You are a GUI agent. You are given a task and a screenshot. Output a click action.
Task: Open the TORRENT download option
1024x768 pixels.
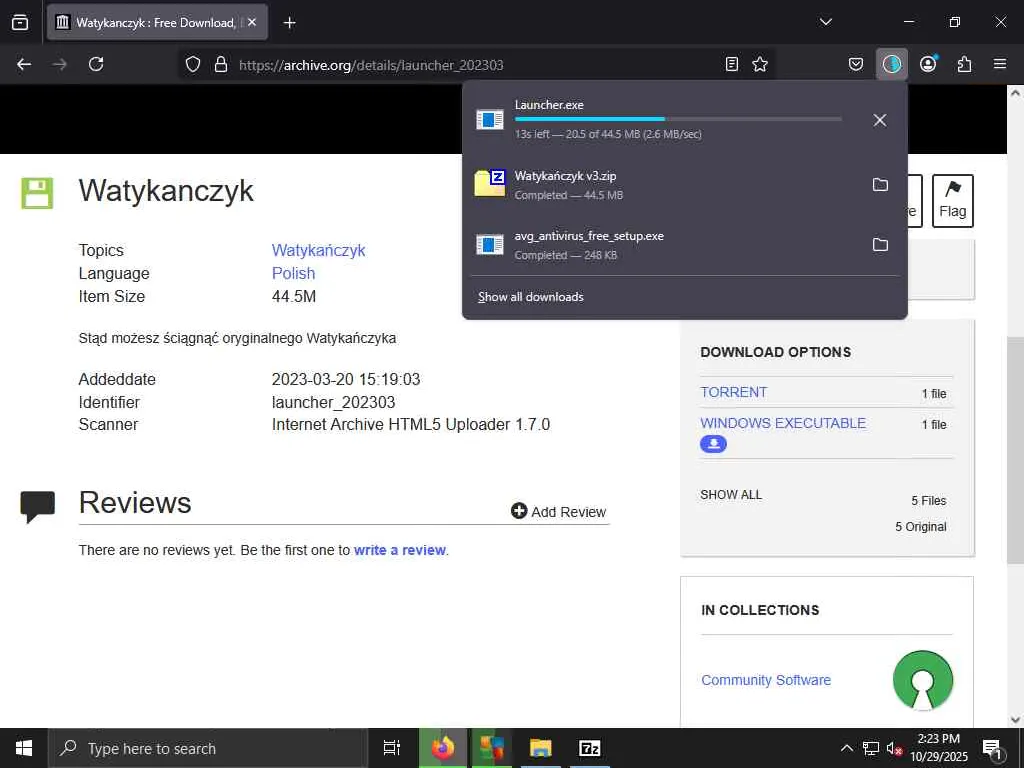(x=733, y=392)
